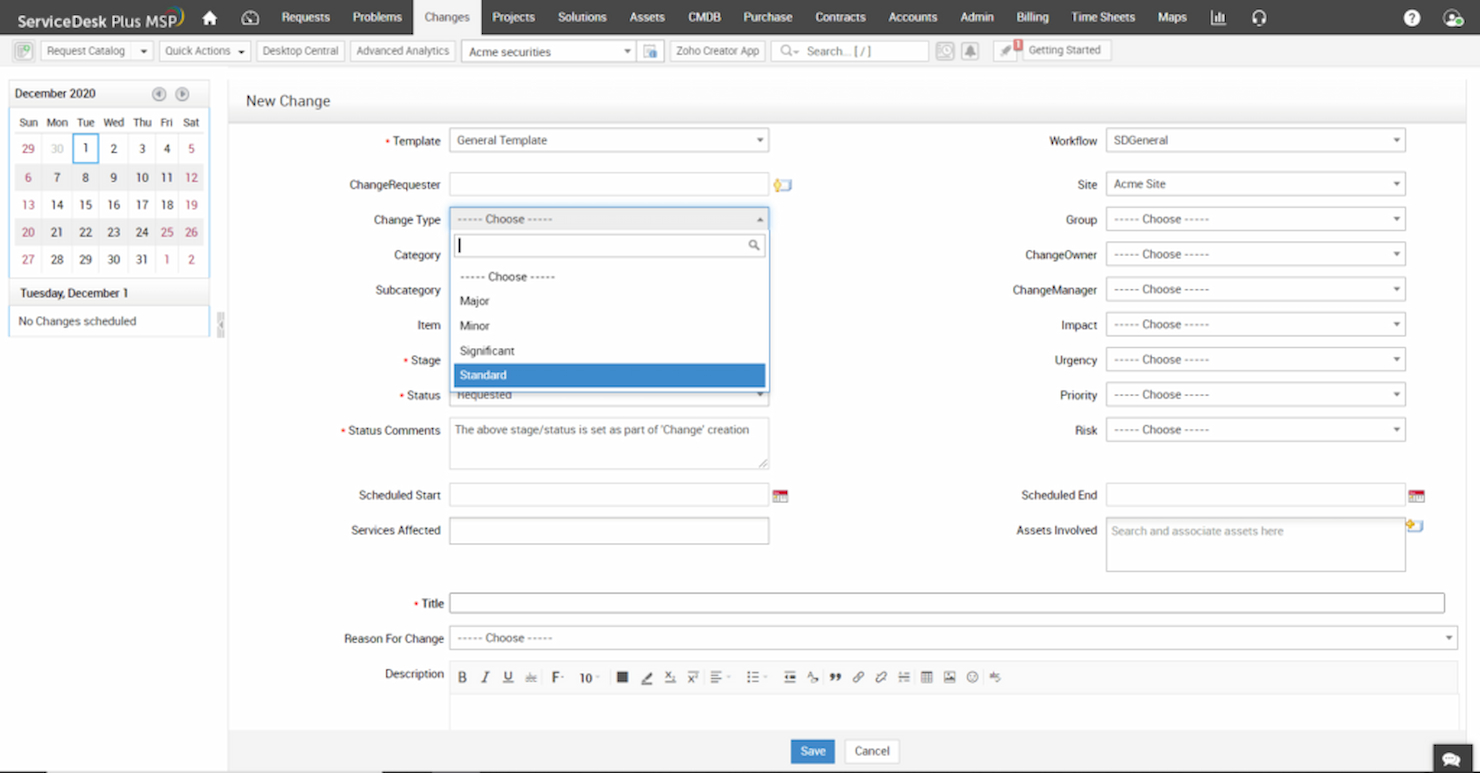The image size is (1480, 773).
Task: Switch to the Problems tab
Action: pos(377,17)
